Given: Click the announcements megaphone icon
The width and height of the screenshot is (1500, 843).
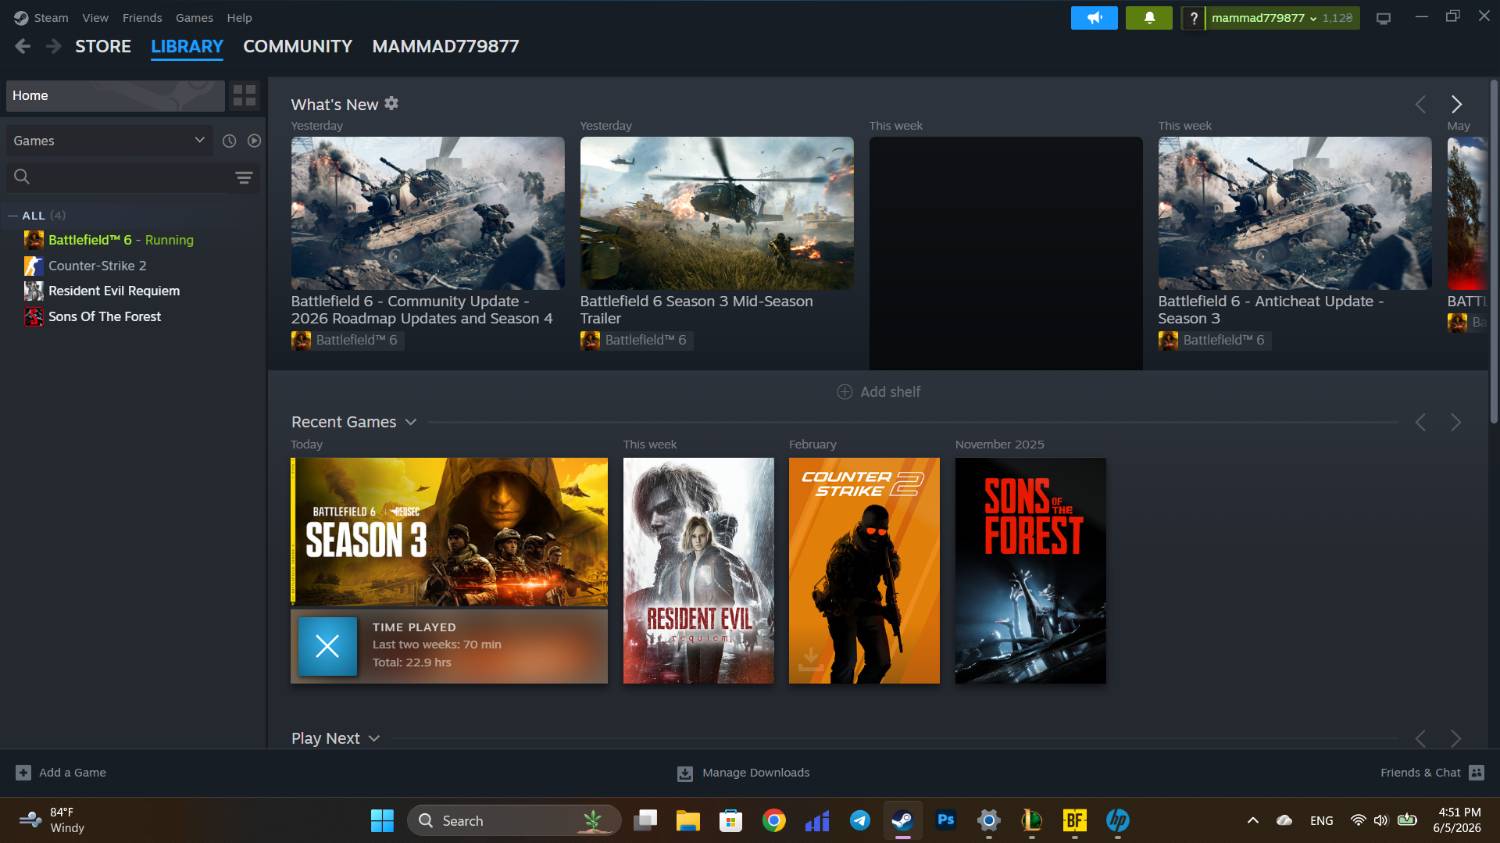Looking at the screenshot, I should 1094,18.
